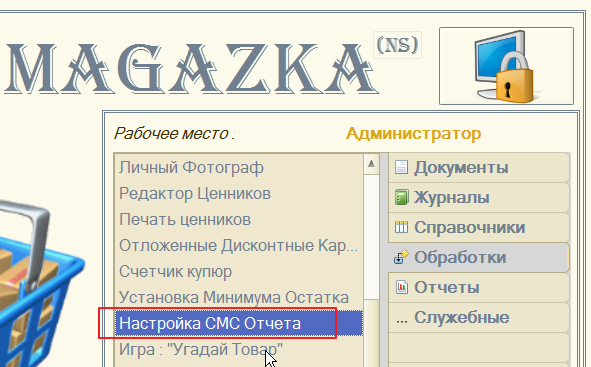Screen dimensions: 591x367
Task: Select Игра : "Угадай Товар" entry
Action: [x=239, y=349]
